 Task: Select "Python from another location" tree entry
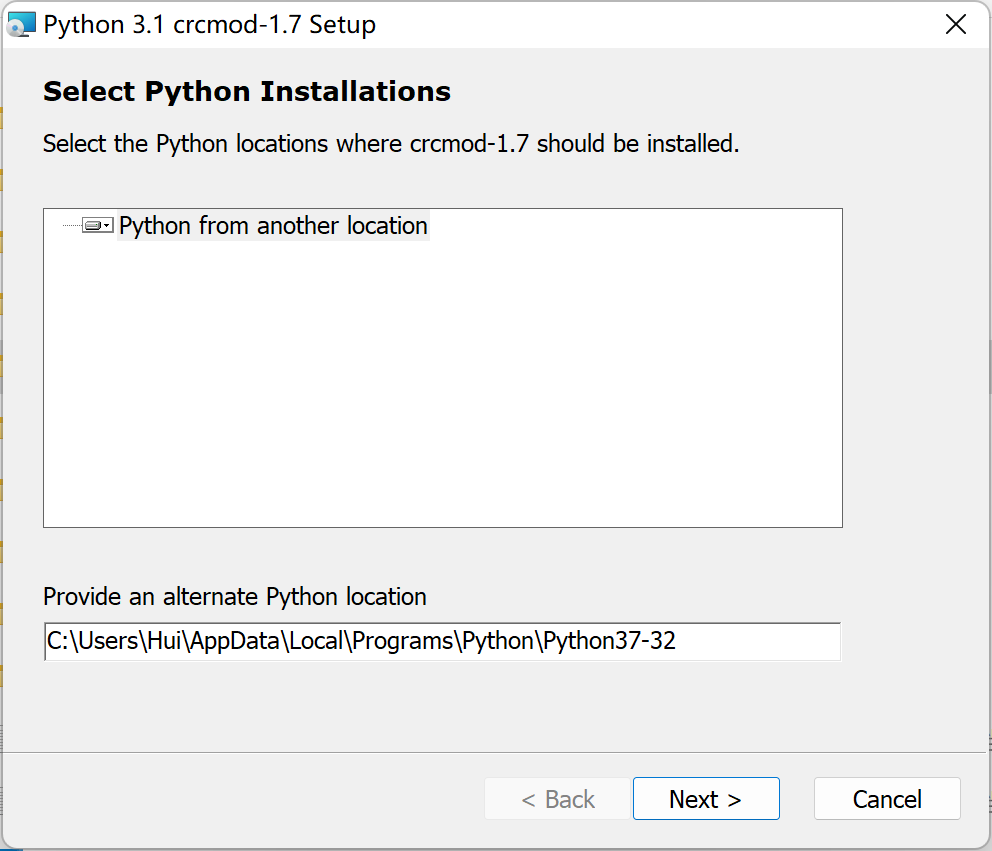[273, 226]
